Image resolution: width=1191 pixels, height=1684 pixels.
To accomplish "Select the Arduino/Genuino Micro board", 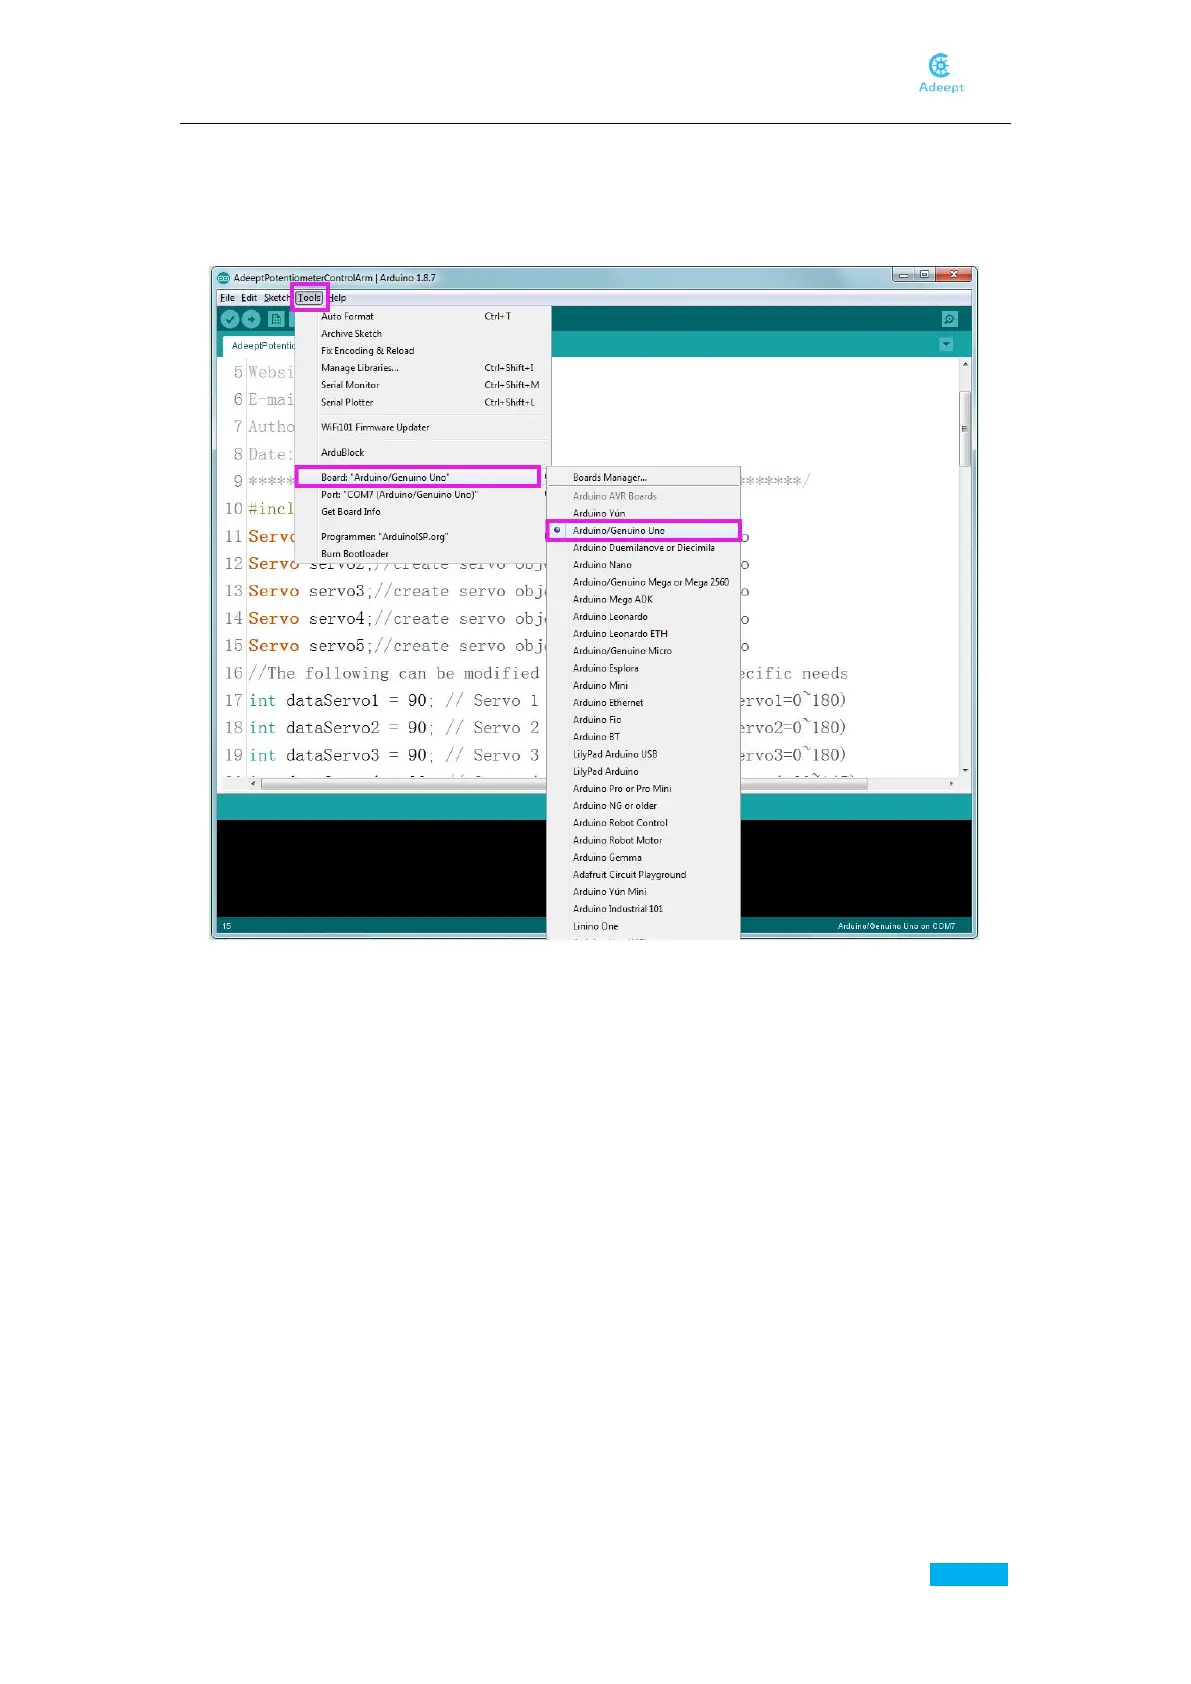I will tap(643, 651).
